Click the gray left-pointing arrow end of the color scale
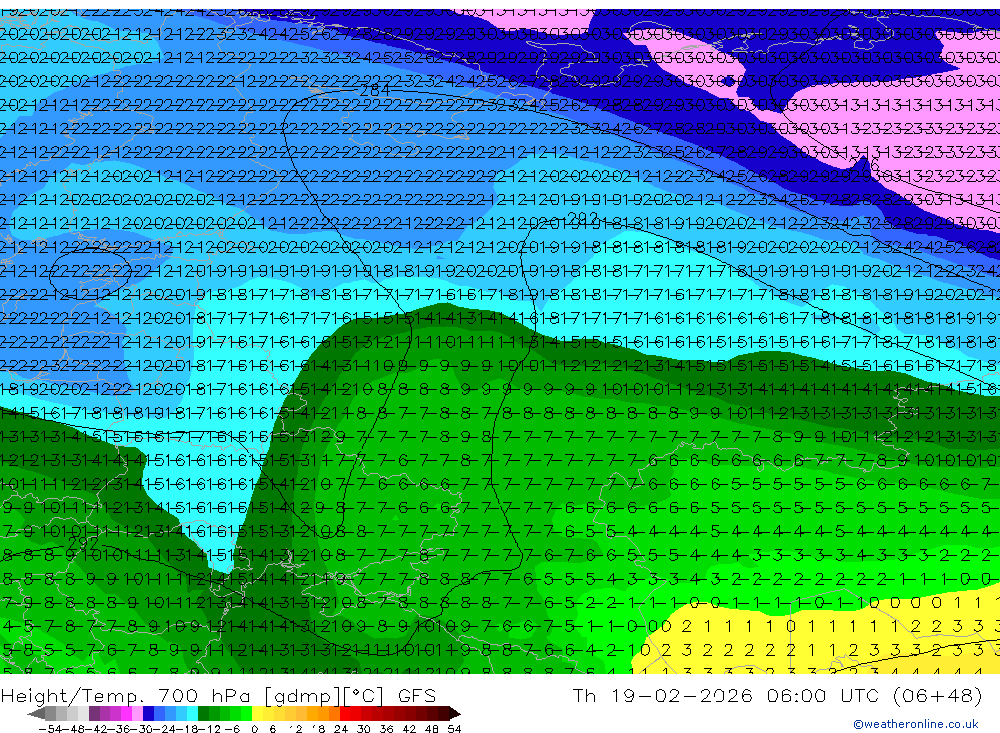Viewport: 1000px width, 733px height. click(x=36, y=714)
